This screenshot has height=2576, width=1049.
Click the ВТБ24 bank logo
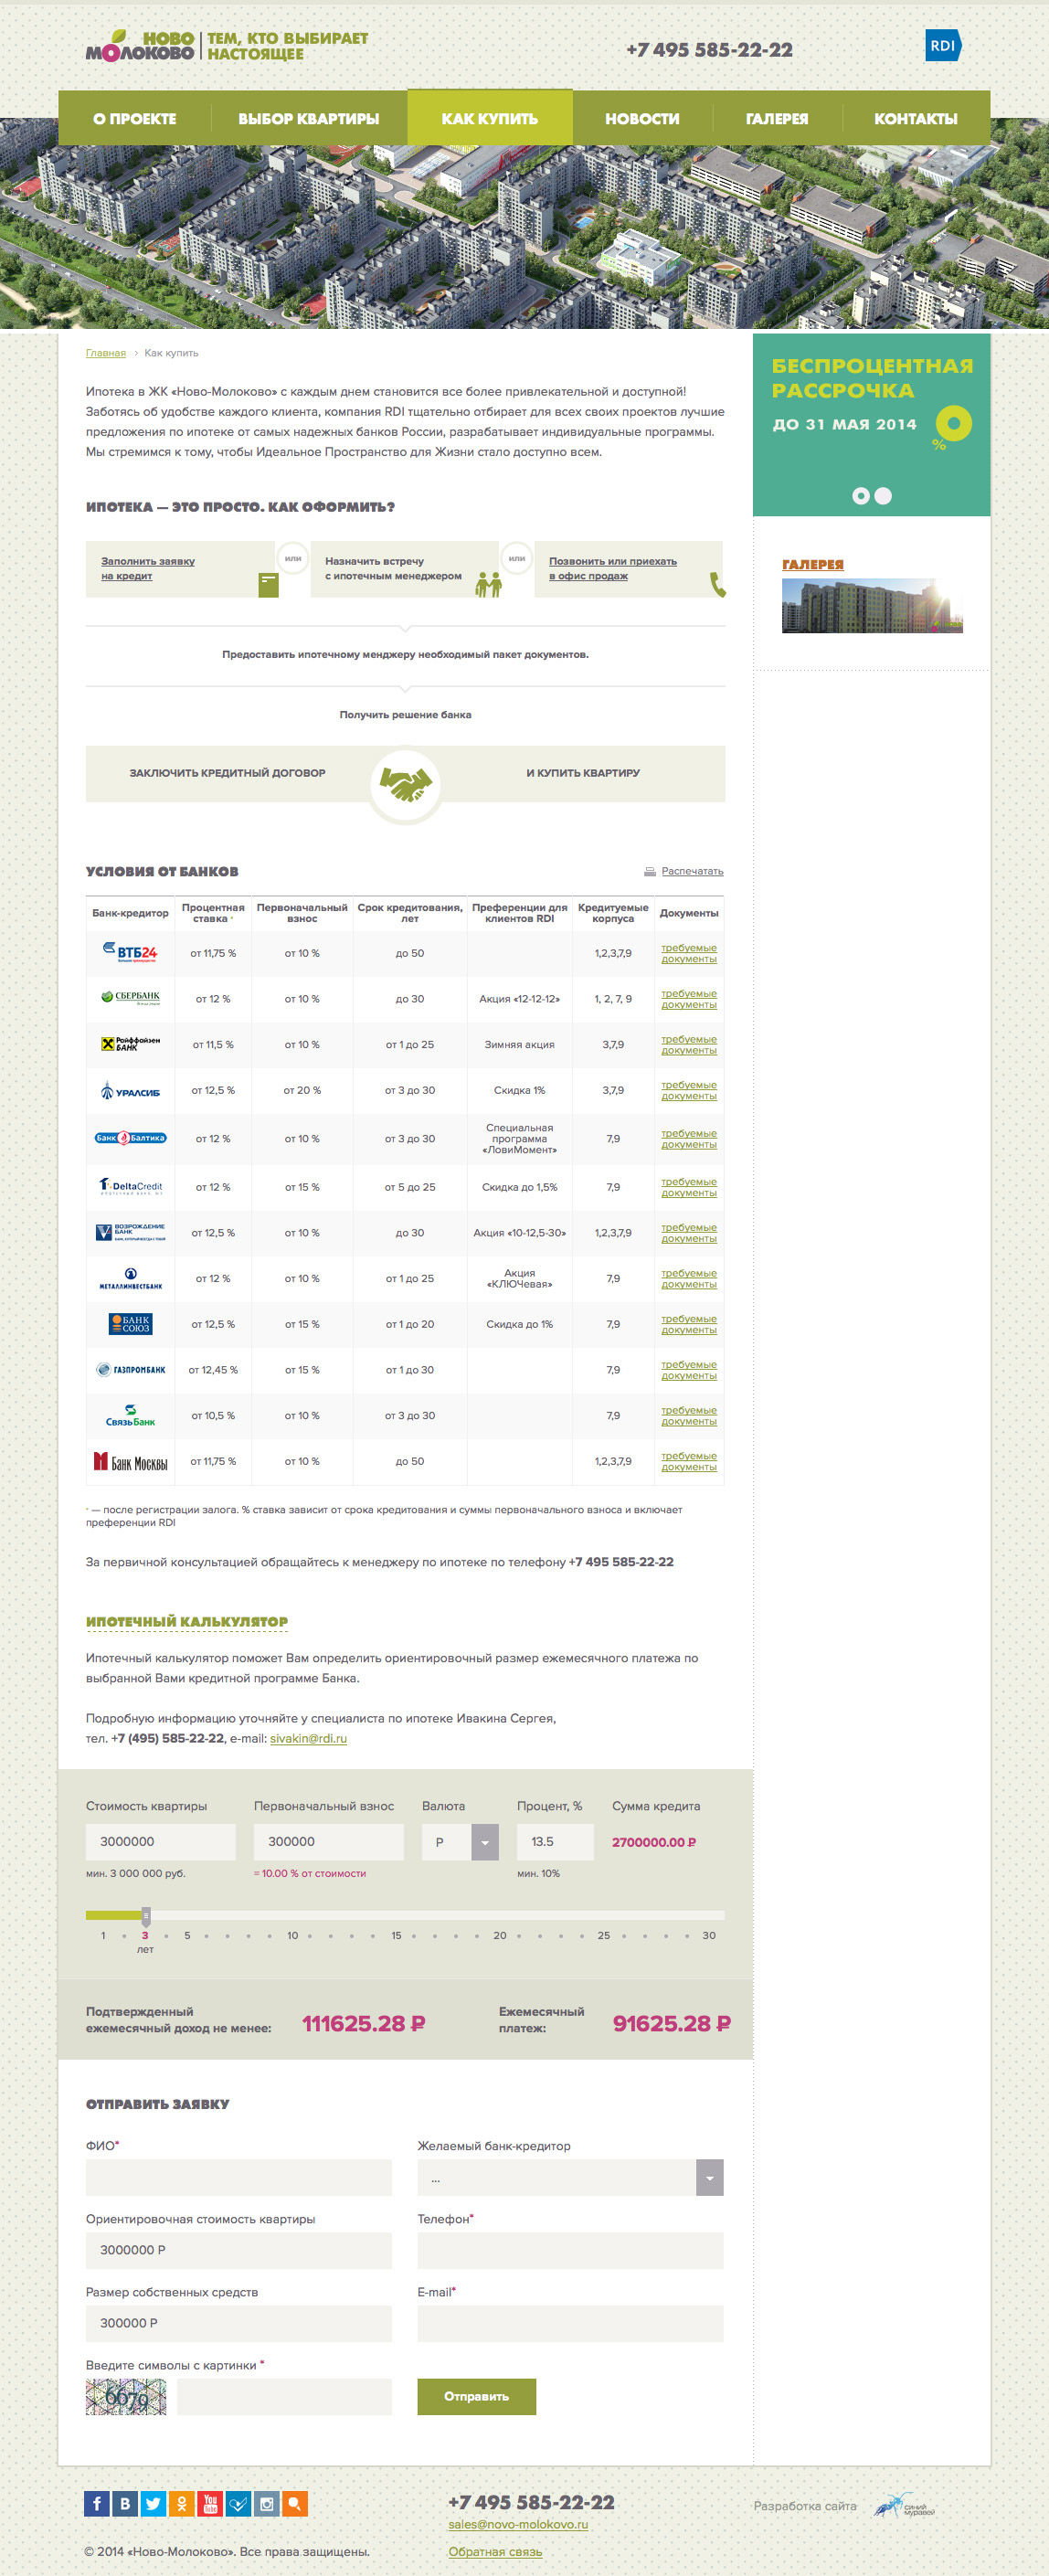(131, 951)
